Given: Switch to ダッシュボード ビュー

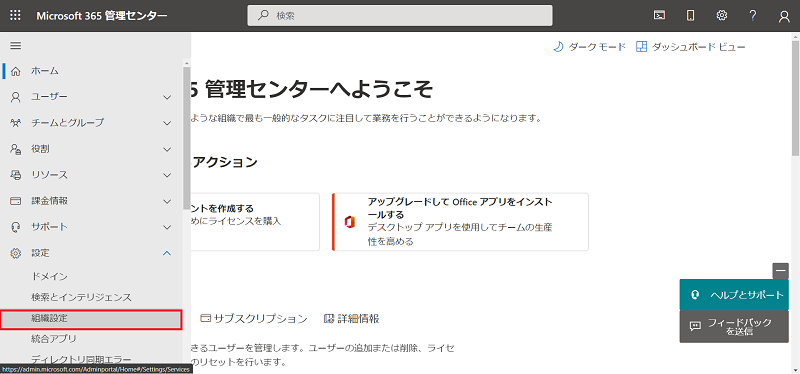Looking at the screenshot, I should [x=691, y=47].
